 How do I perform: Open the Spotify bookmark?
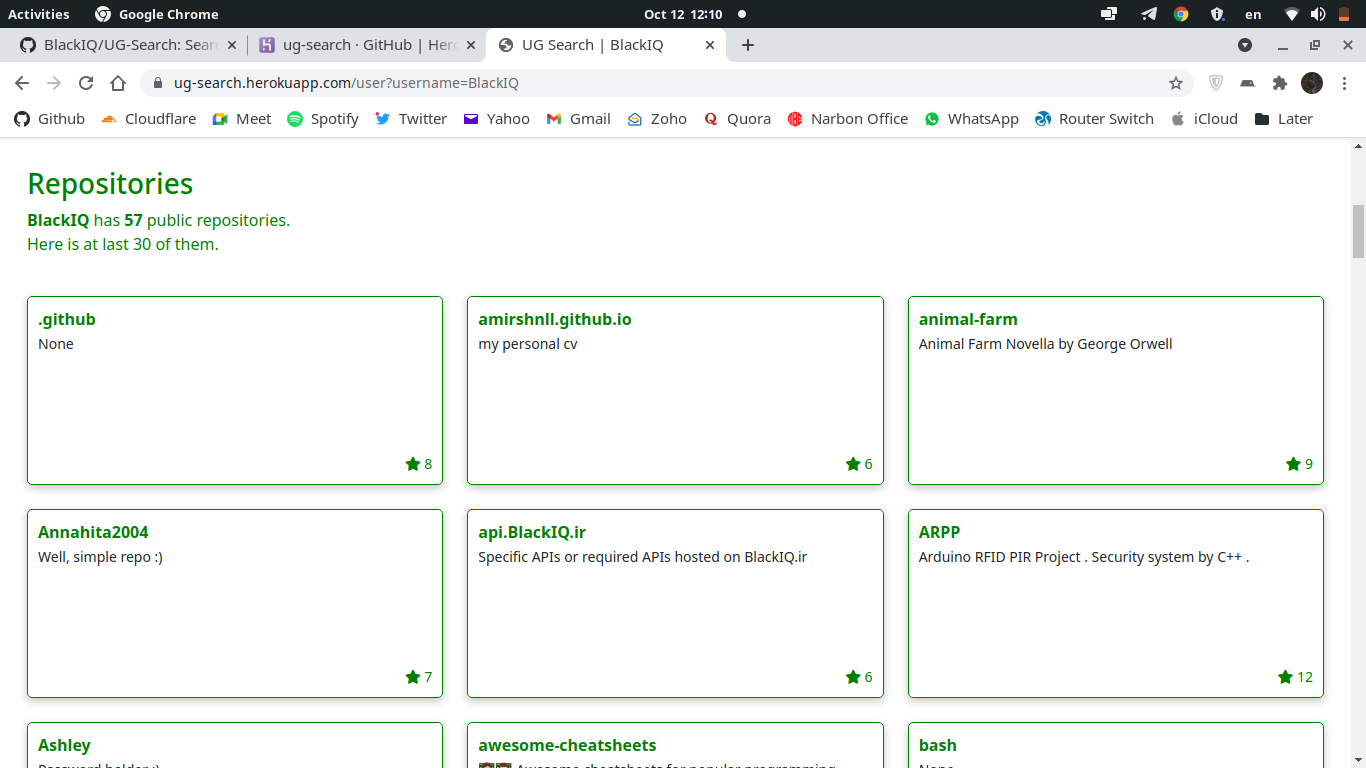coord(323,119)
